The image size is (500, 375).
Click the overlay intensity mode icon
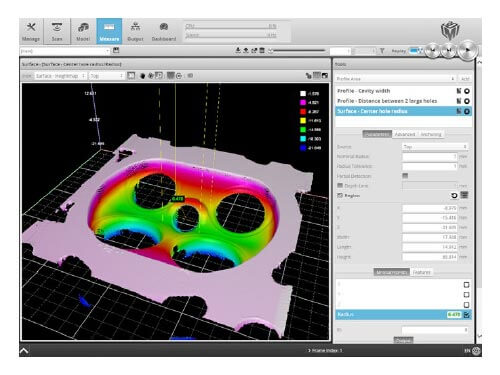(x=179, y=76)
